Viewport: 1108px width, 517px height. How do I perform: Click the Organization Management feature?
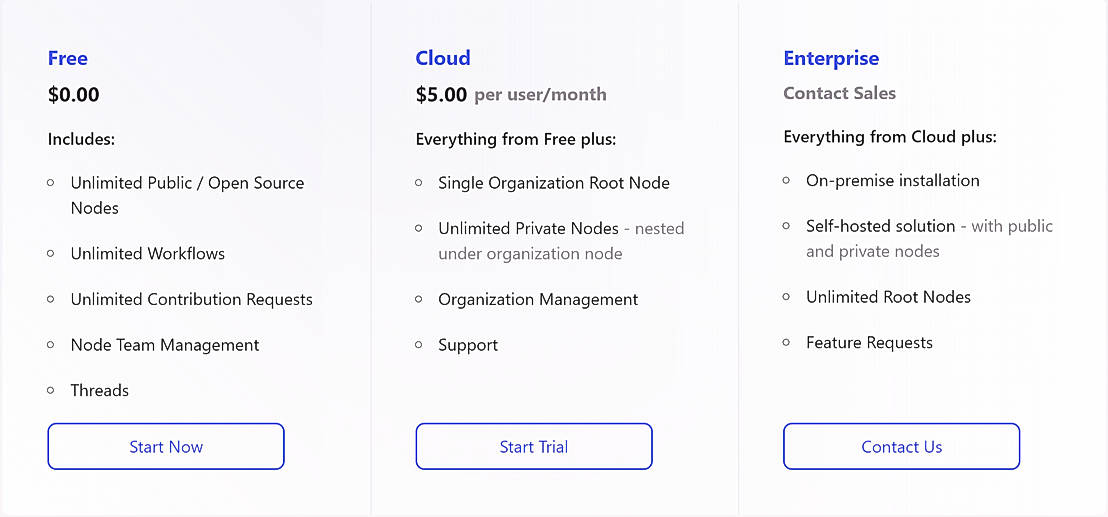click(x=538, y=300)
